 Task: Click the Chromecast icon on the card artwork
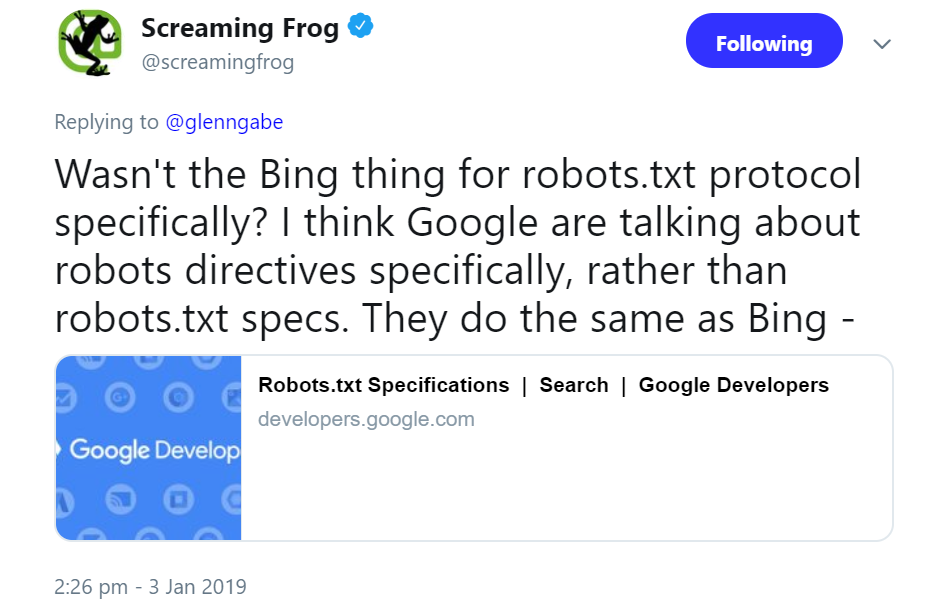pos(119,499)
